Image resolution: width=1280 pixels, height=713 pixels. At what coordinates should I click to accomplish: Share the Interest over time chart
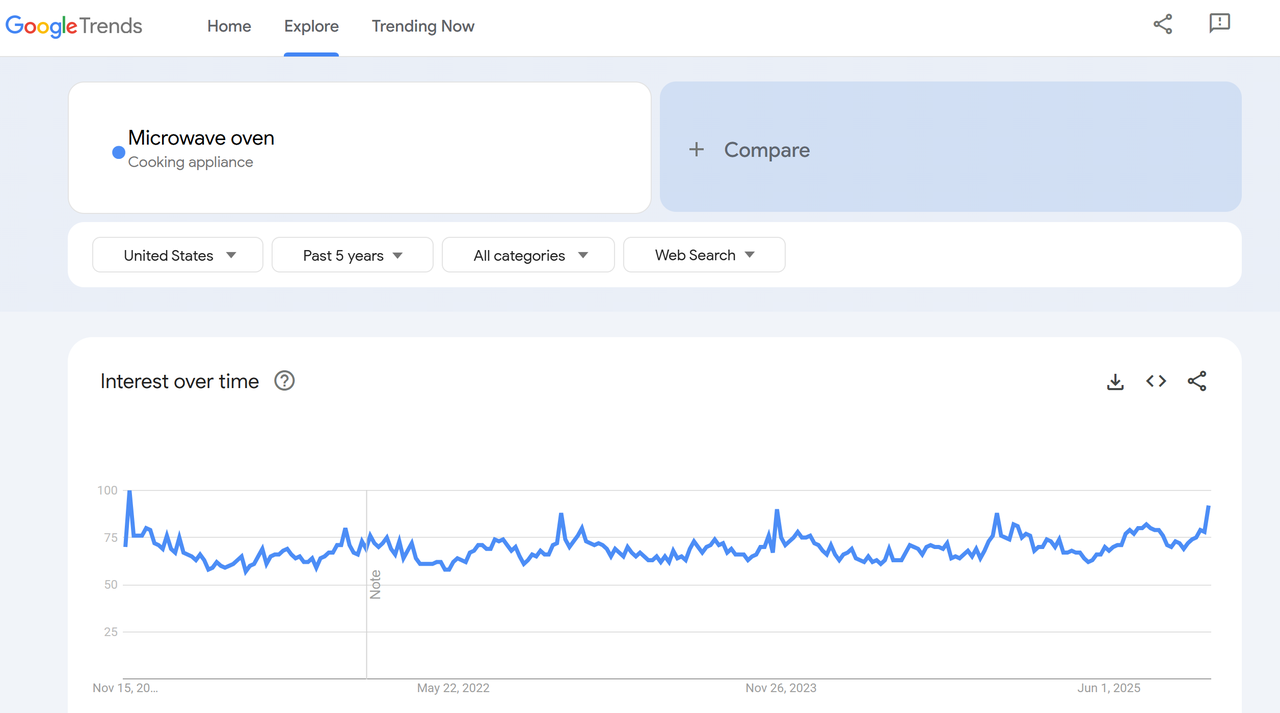pos(1197,381)
